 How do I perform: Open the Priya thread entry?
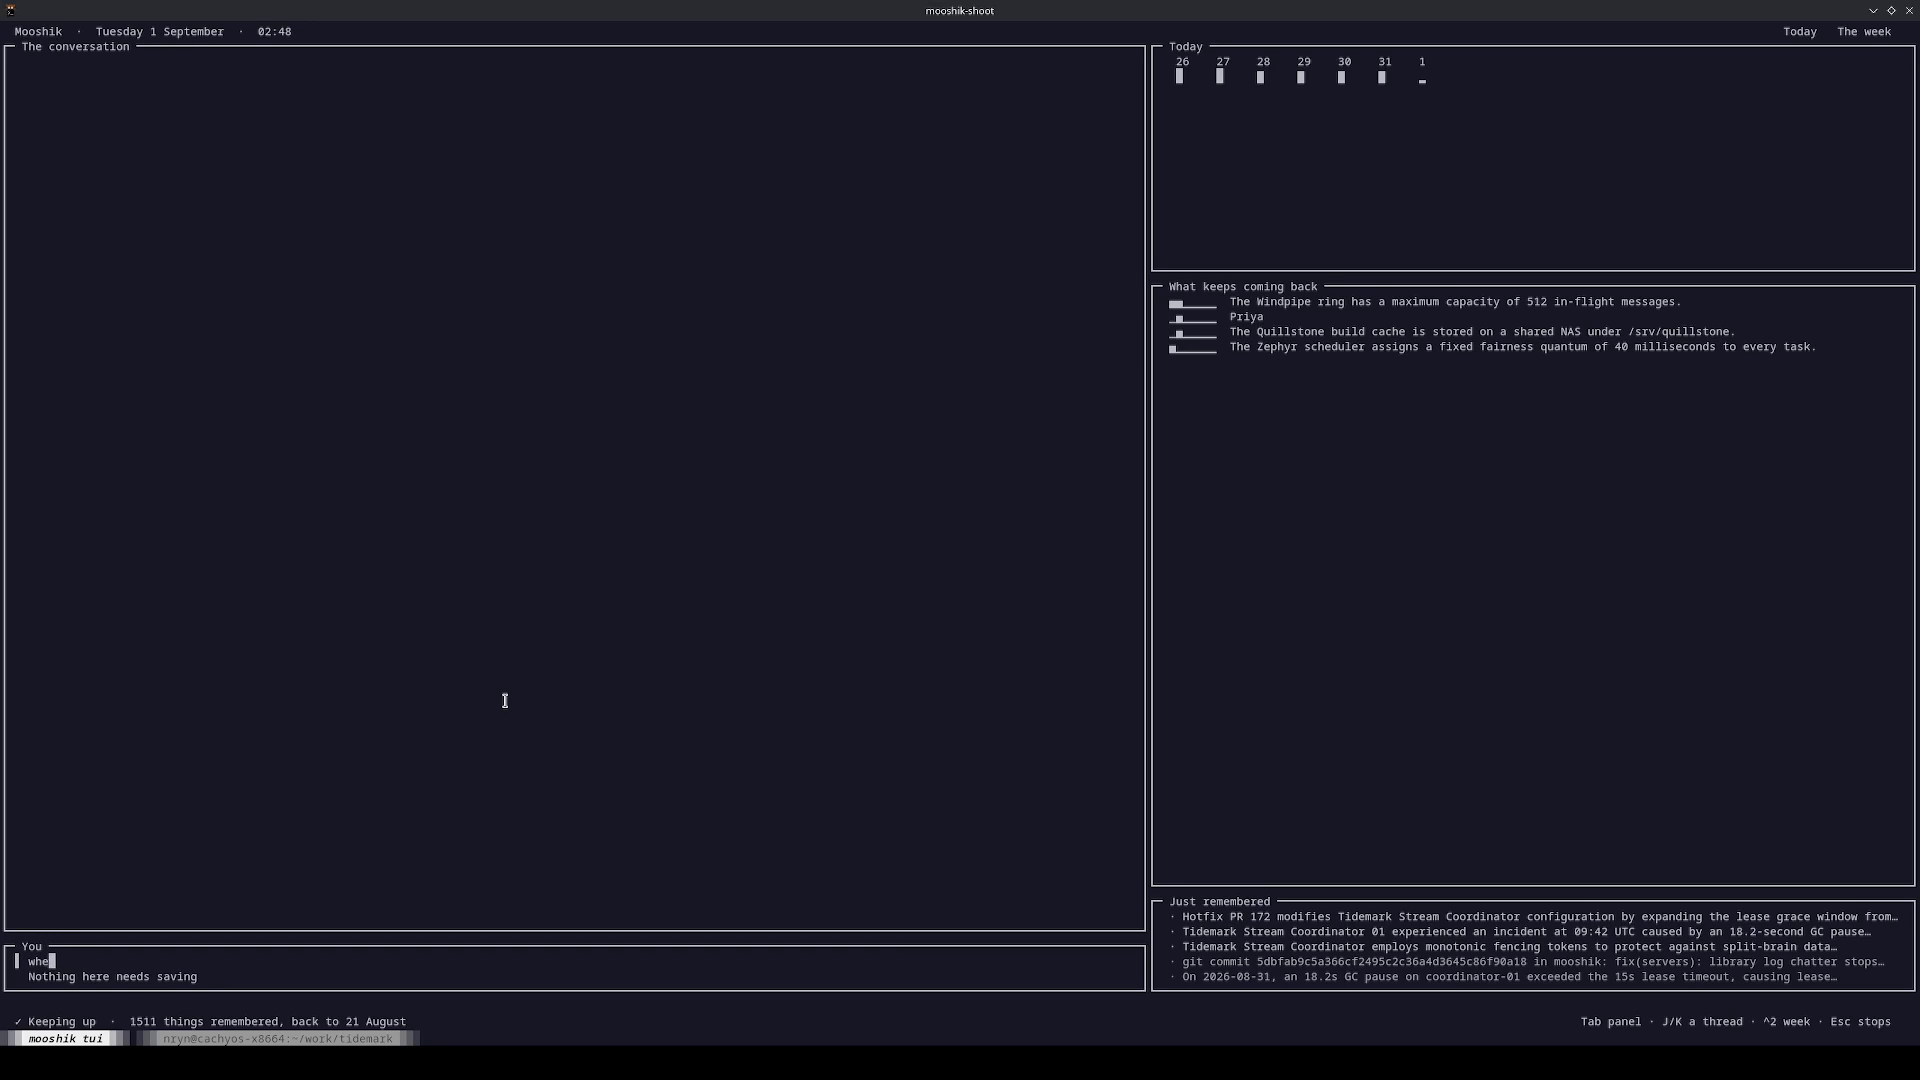pyautogui.click(x=1246, y=317)
